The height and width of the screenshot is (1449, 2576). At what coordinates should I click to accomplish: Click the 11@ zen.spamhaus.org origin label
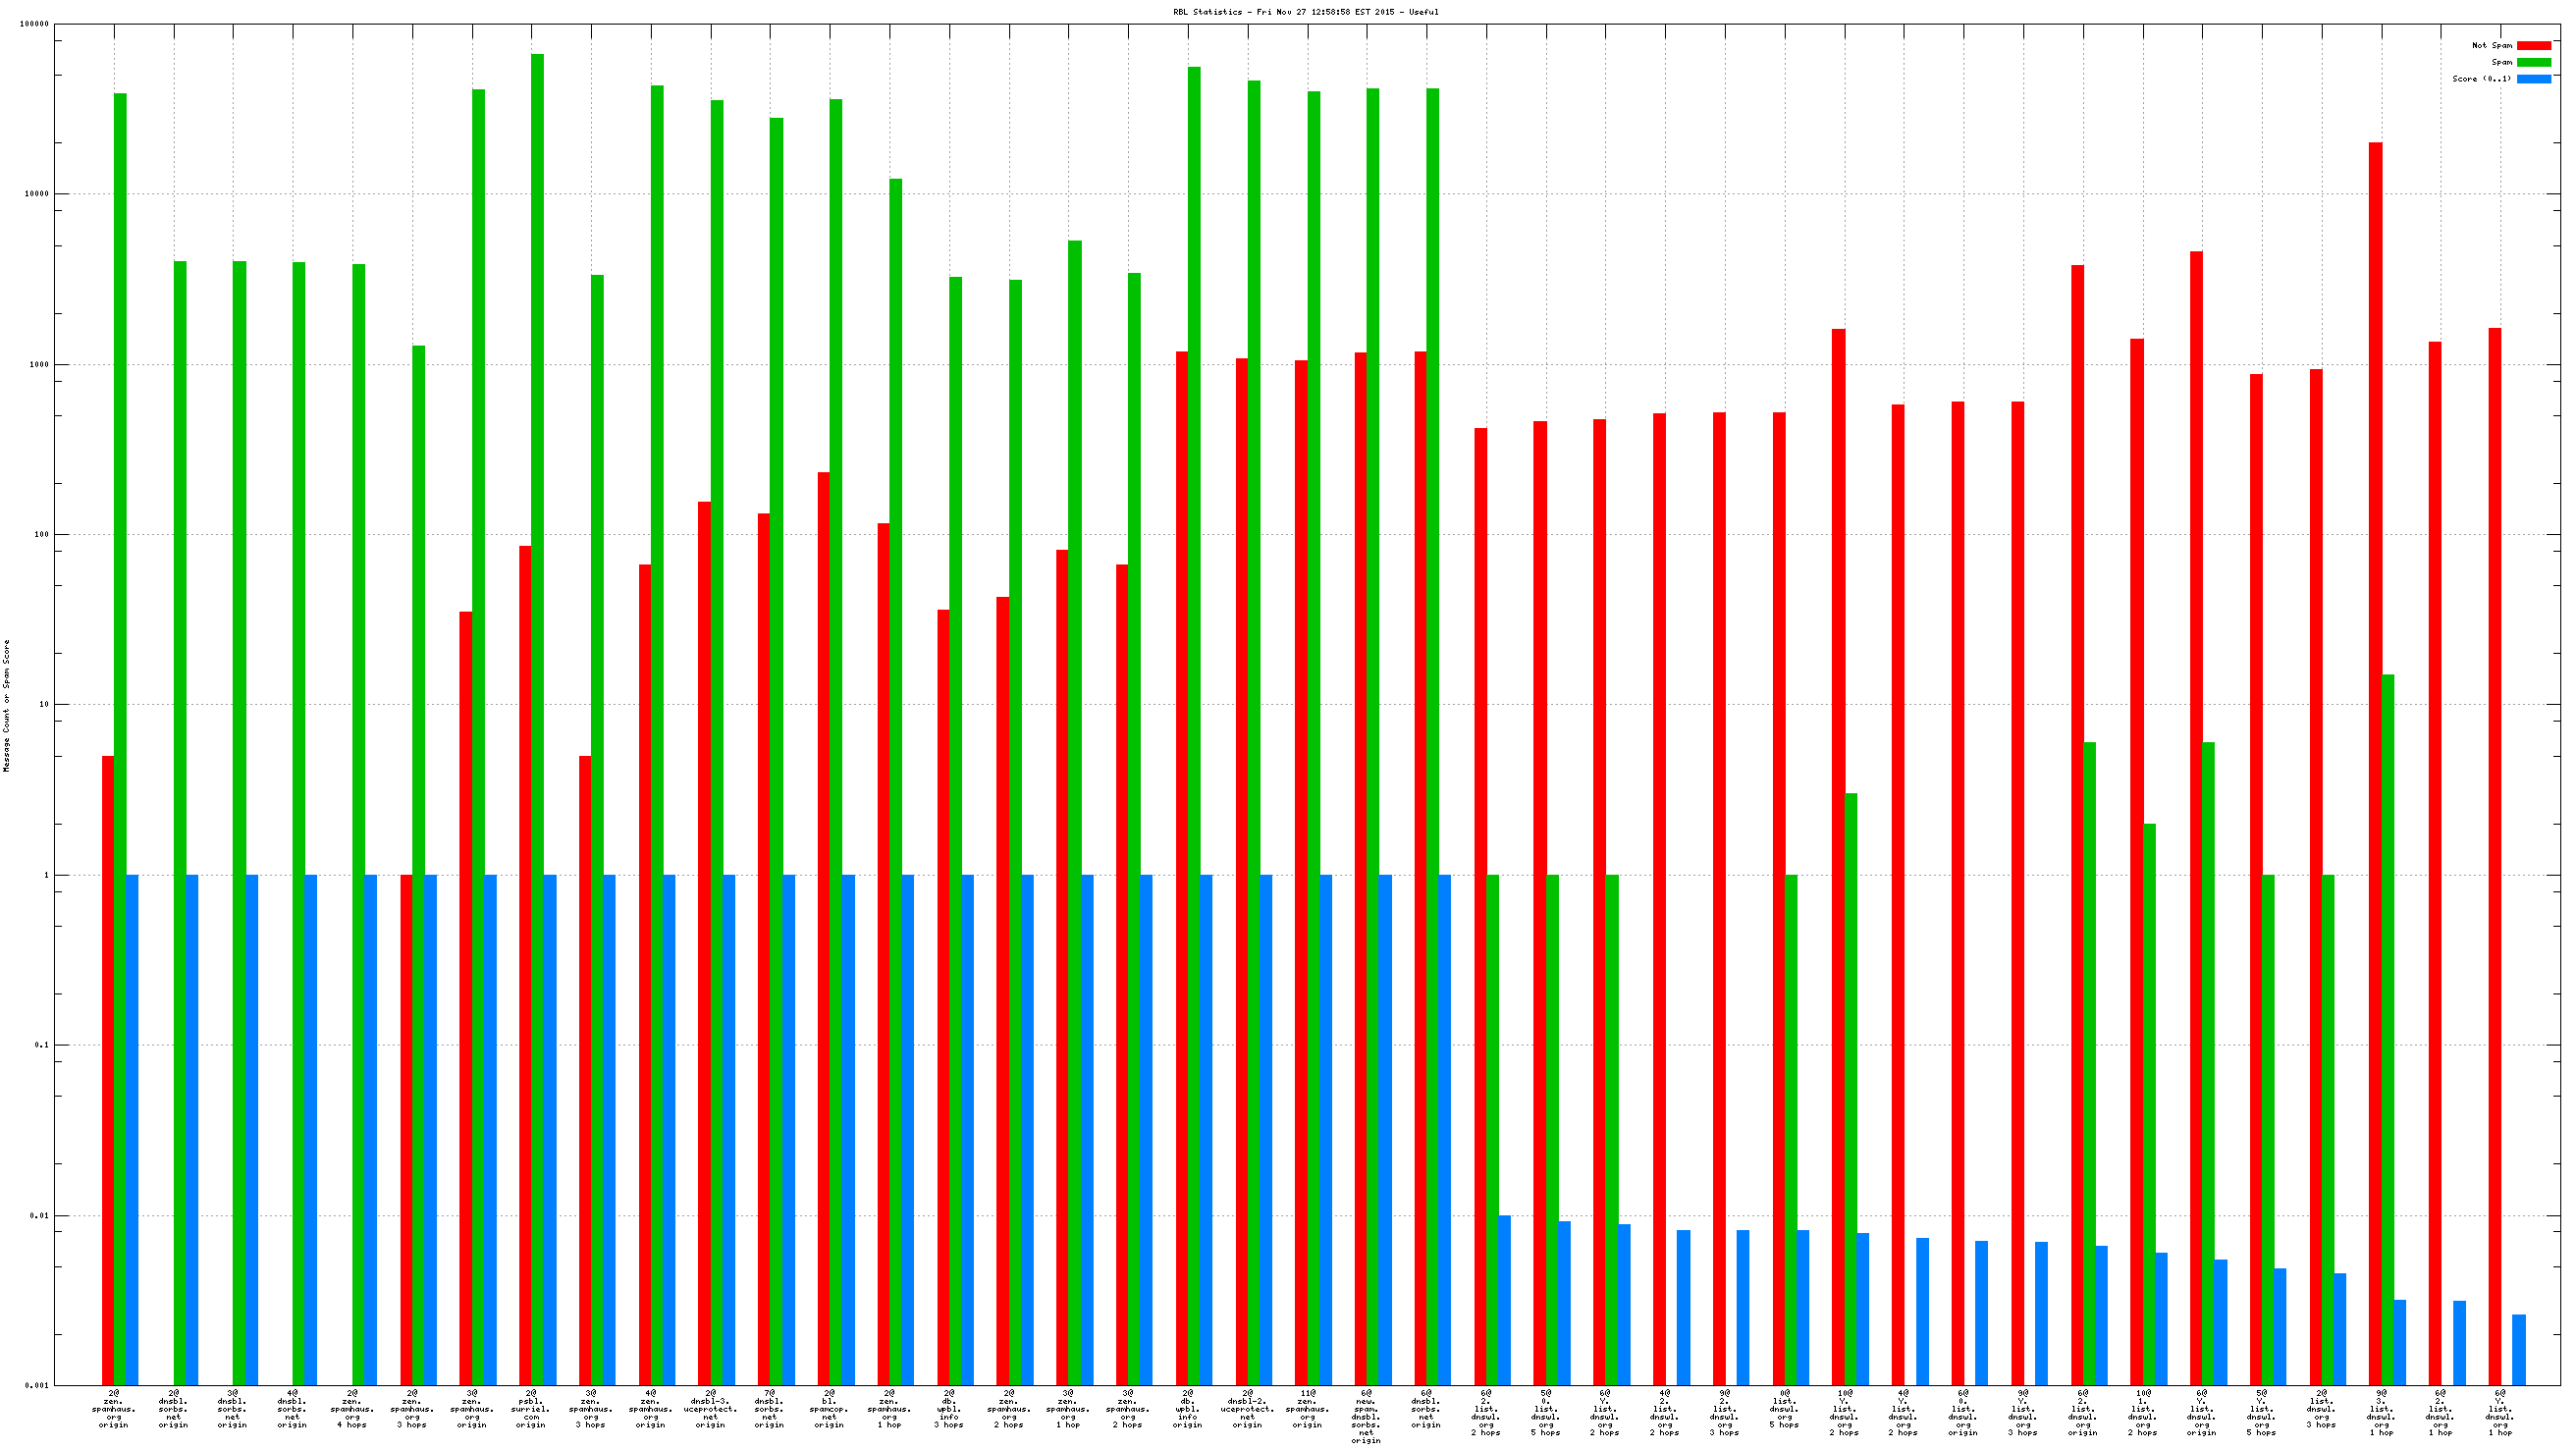click(1307, 1408)
